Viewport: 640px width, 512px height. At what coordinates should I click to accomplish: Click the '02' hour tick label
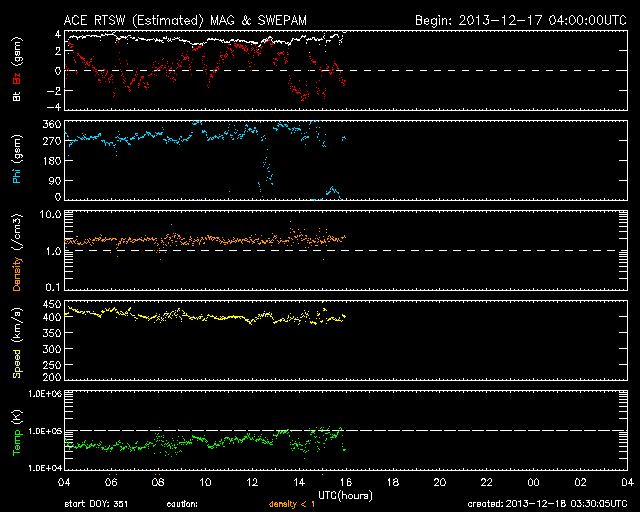pyautogui.click(x=580, y=483)
